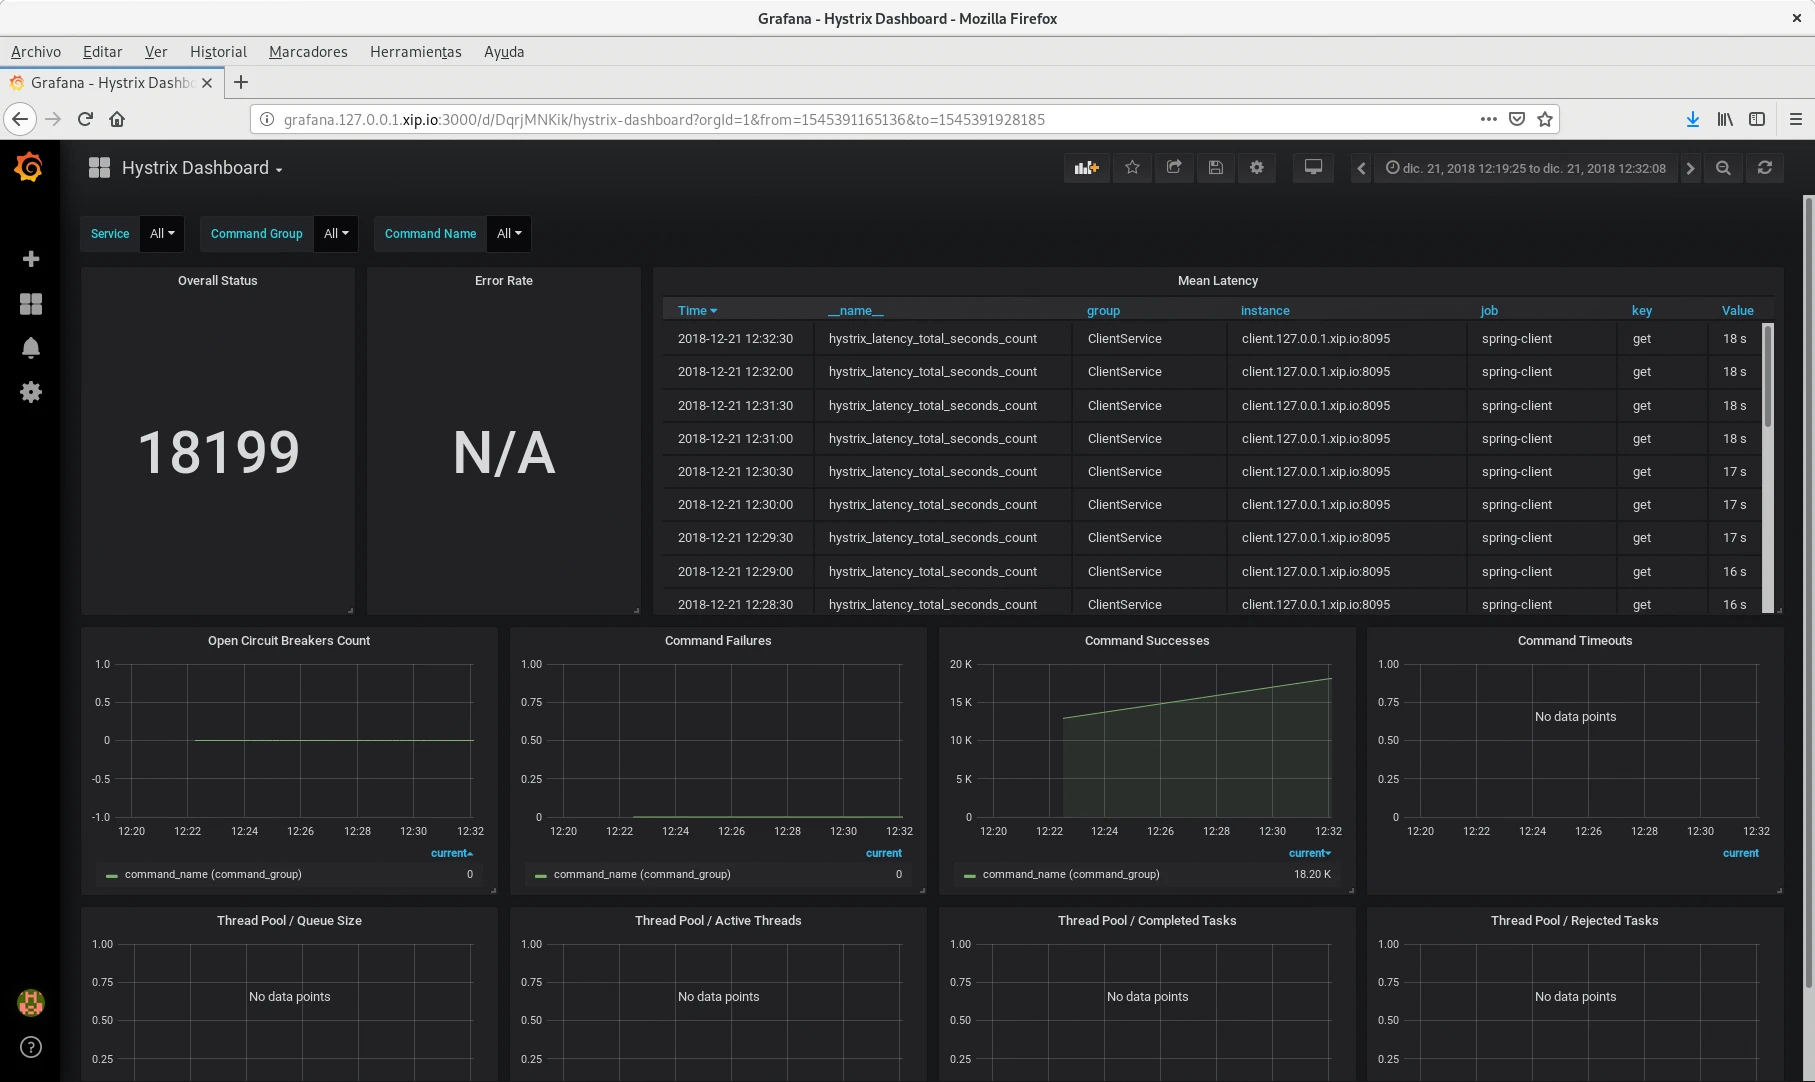Screen dimensions: 1815x1082
Task: Open the Marcadores menu
Action: [x=308, y=52]
